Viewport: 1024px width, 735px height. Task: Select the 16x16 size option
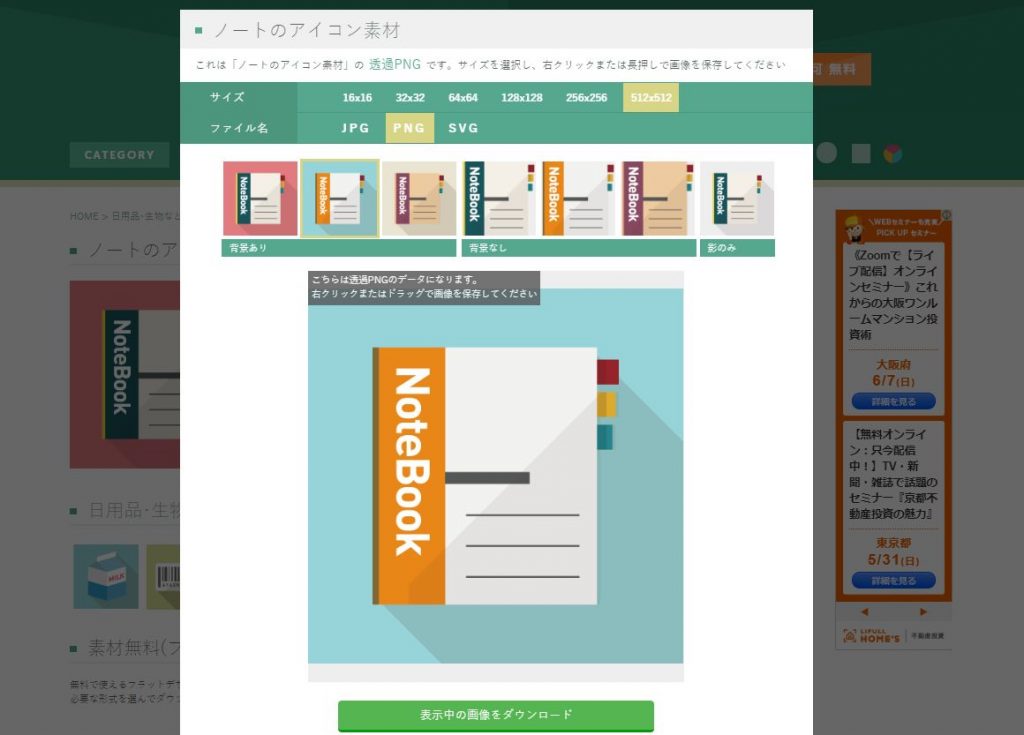[357, 98]
